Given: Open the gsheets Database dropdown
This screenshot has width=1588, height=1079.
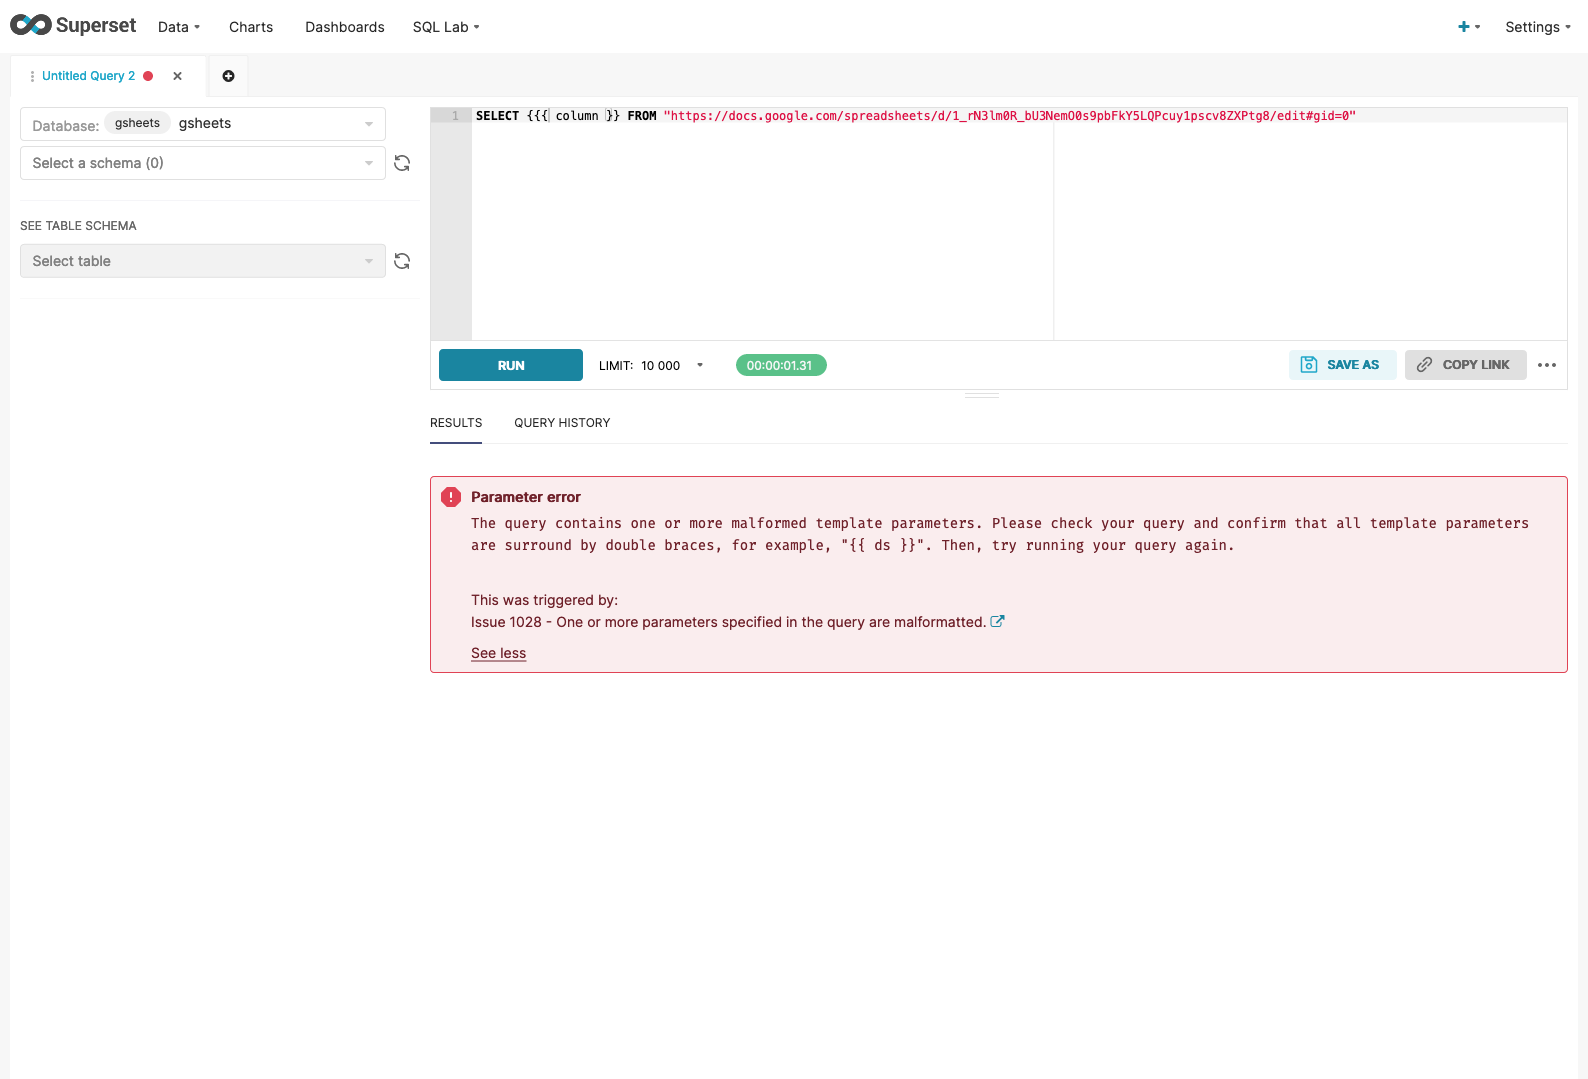Looking at the screenshot, I should pos(203,124).
